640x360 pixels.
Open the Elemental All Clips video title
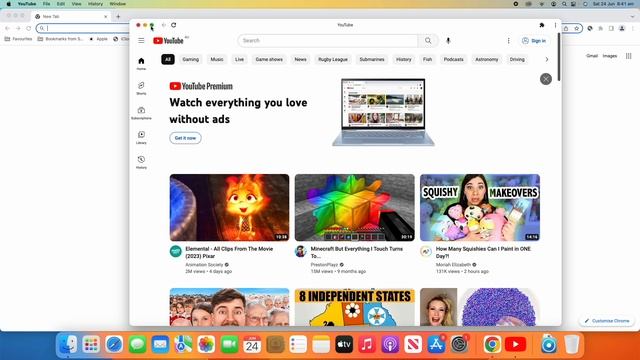pyautogui.click(x=229, y=252)
